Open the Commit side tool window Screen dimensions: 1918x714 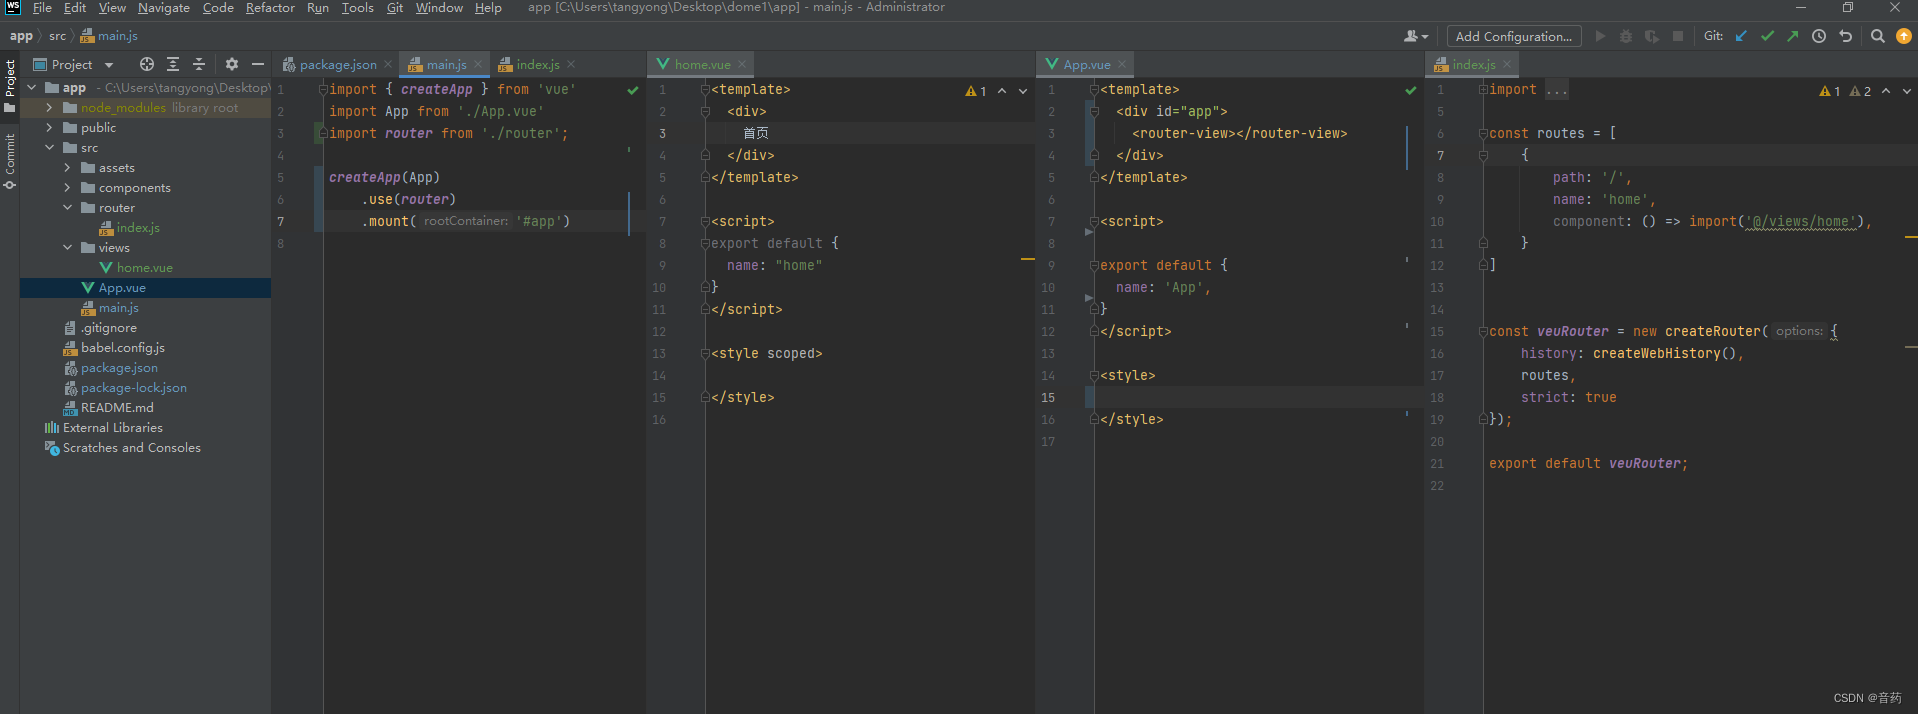(10, 161)
